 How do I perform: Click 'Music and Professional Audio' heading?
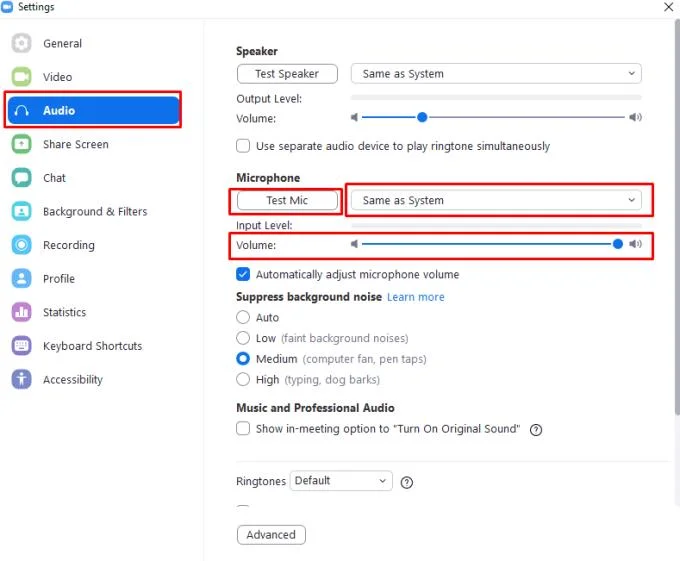tap(315, 408)
